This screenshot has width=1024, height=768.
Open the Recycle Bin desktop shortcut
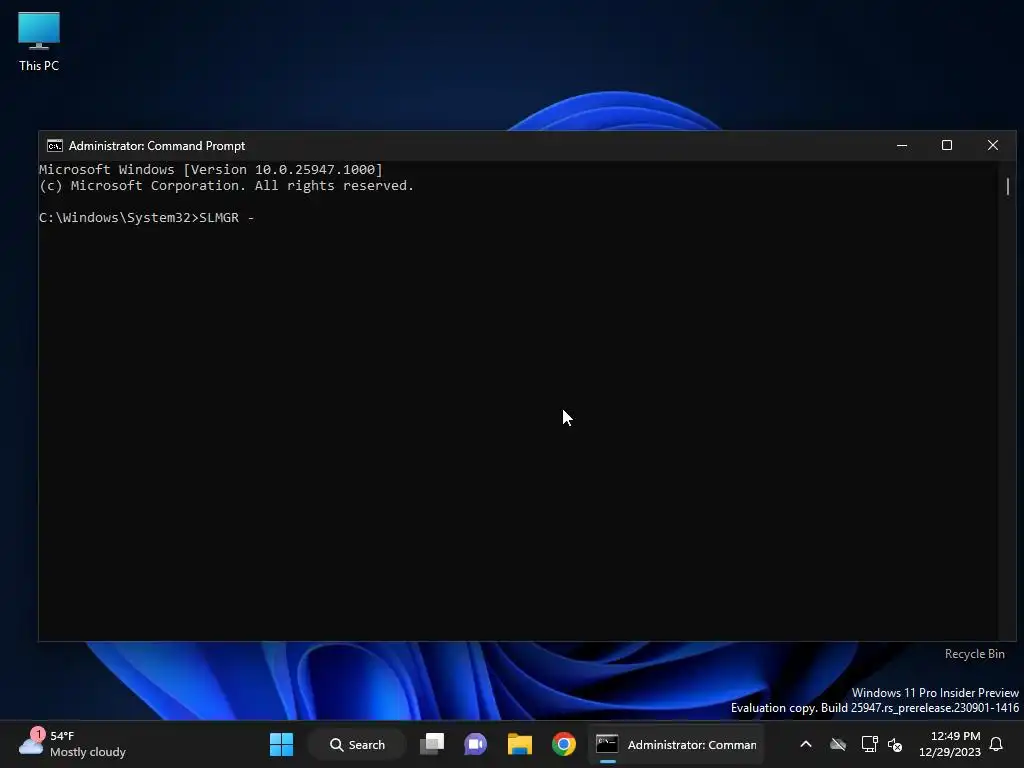click(974, 654)
